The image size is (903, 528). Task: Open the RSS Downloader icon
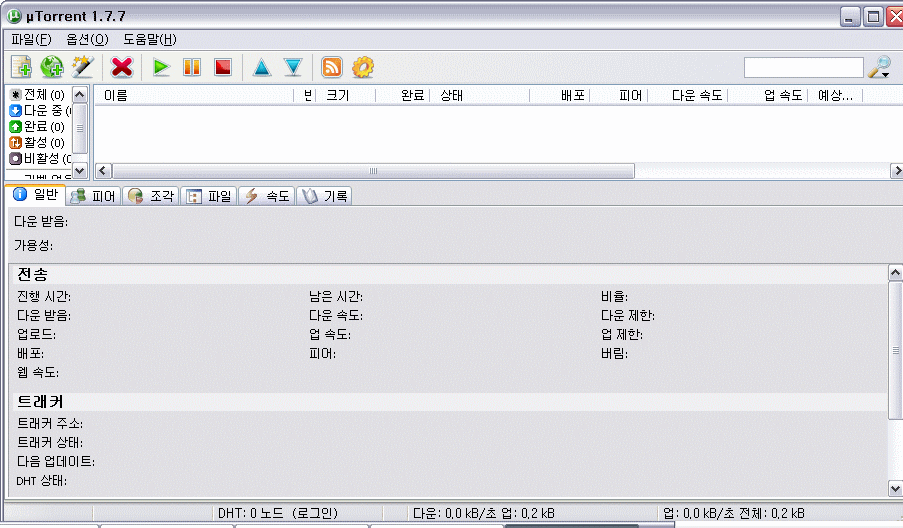tap(332, 67)
